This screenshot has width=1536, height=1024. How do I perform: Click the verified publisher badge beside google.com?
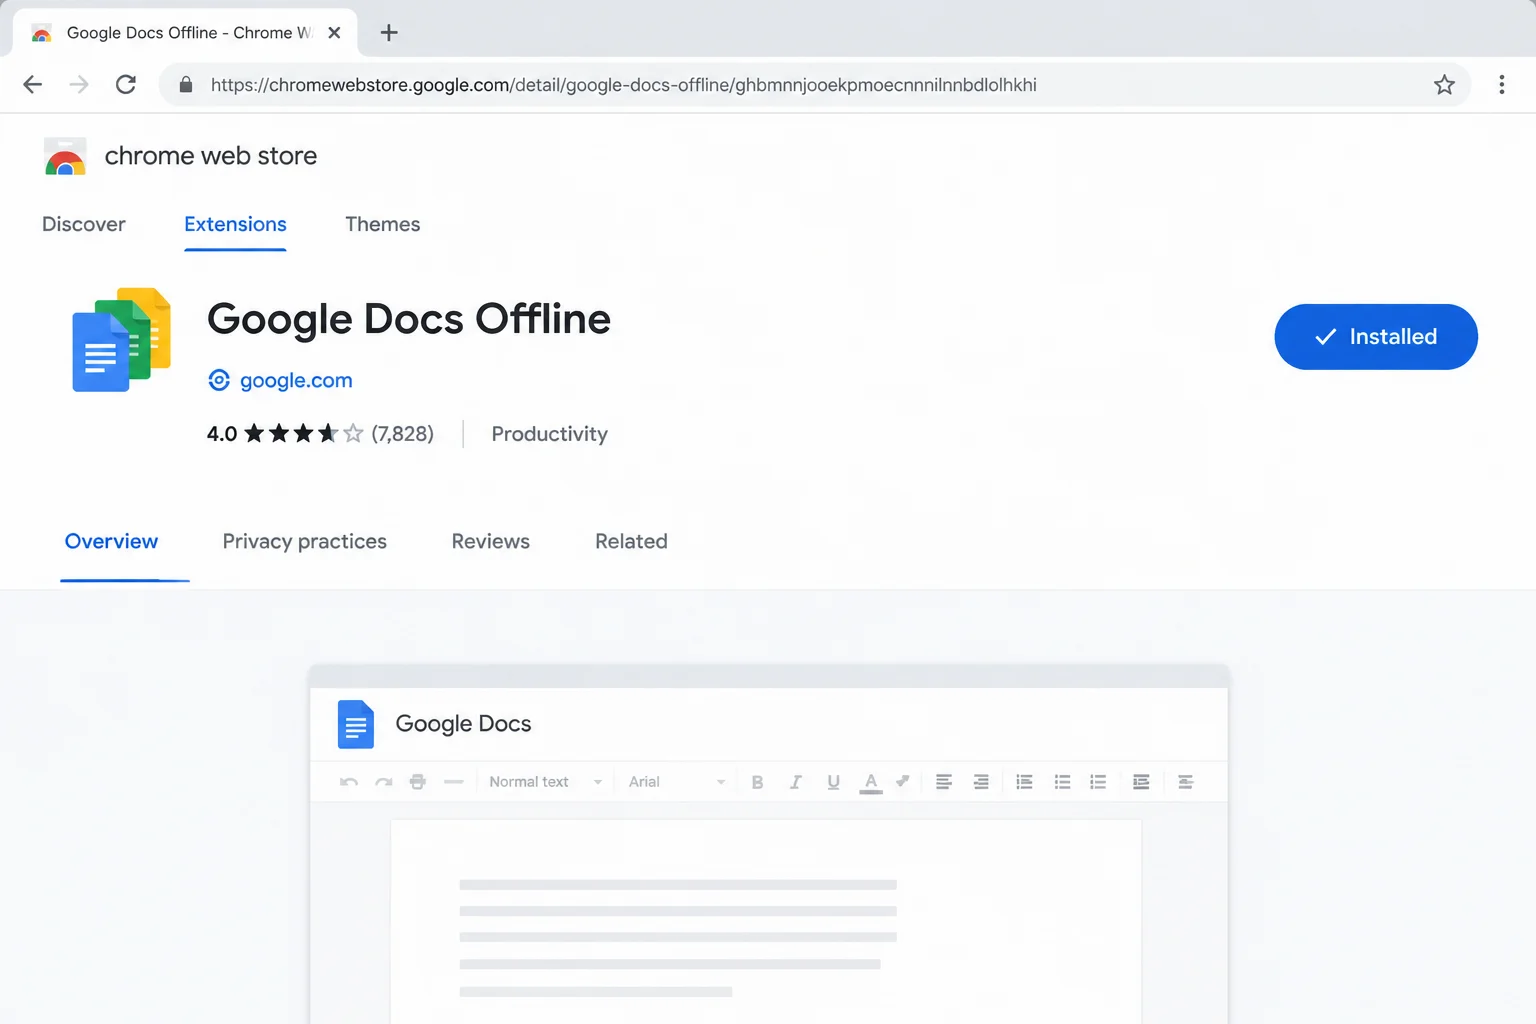219,380
